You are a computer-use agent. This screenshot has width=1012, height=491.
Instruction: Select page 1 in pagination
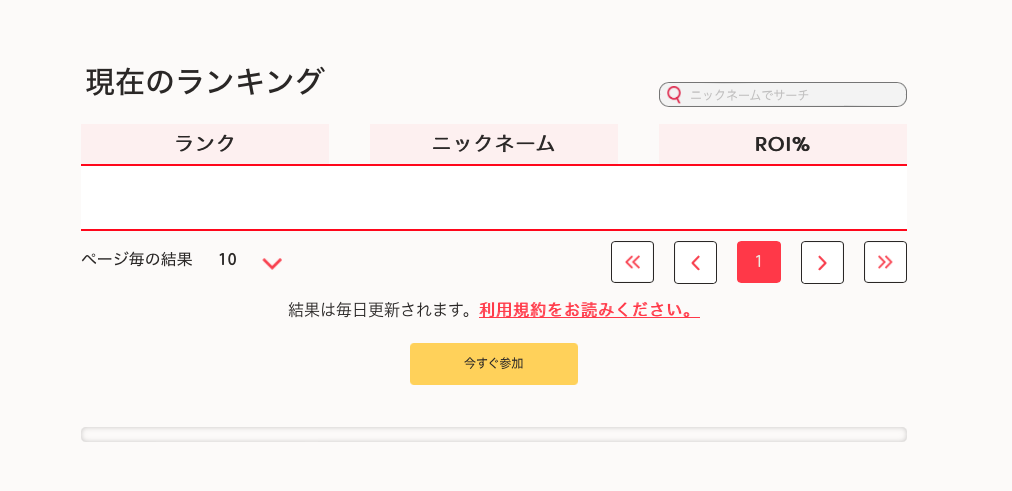(758, 262)
